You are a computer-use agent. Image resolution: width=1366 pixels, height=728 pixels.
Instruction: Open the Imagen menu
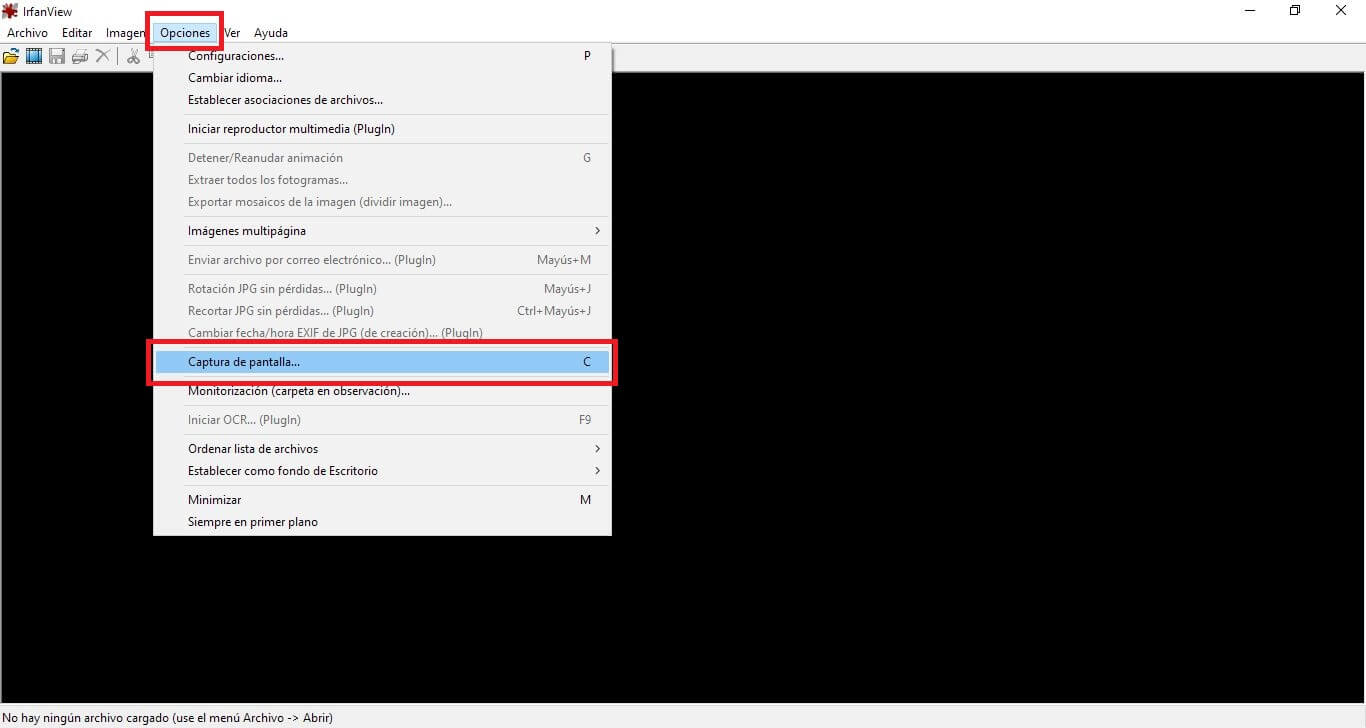[126, 33]
